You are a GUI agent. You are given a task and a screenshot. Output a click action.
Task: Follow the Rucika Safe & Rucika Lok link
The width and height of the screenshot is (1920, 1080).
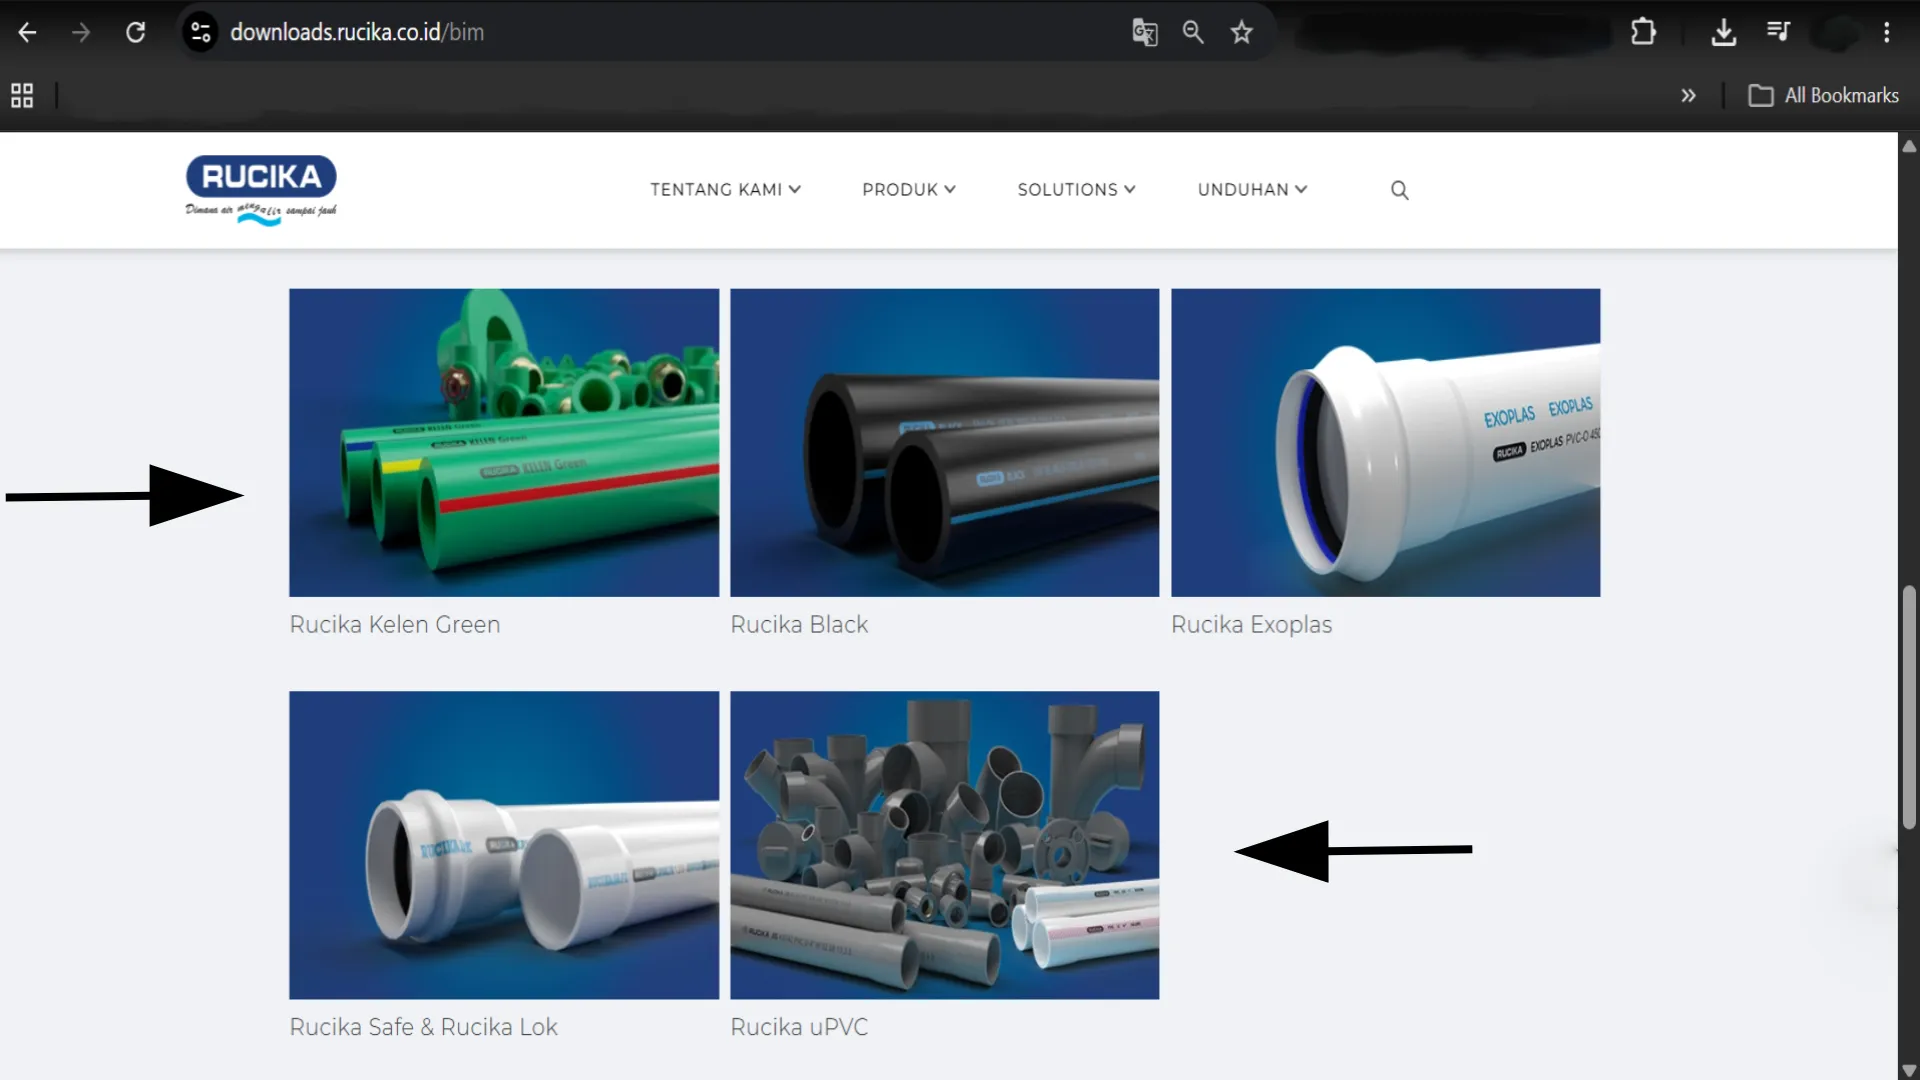coord(423,1027)
